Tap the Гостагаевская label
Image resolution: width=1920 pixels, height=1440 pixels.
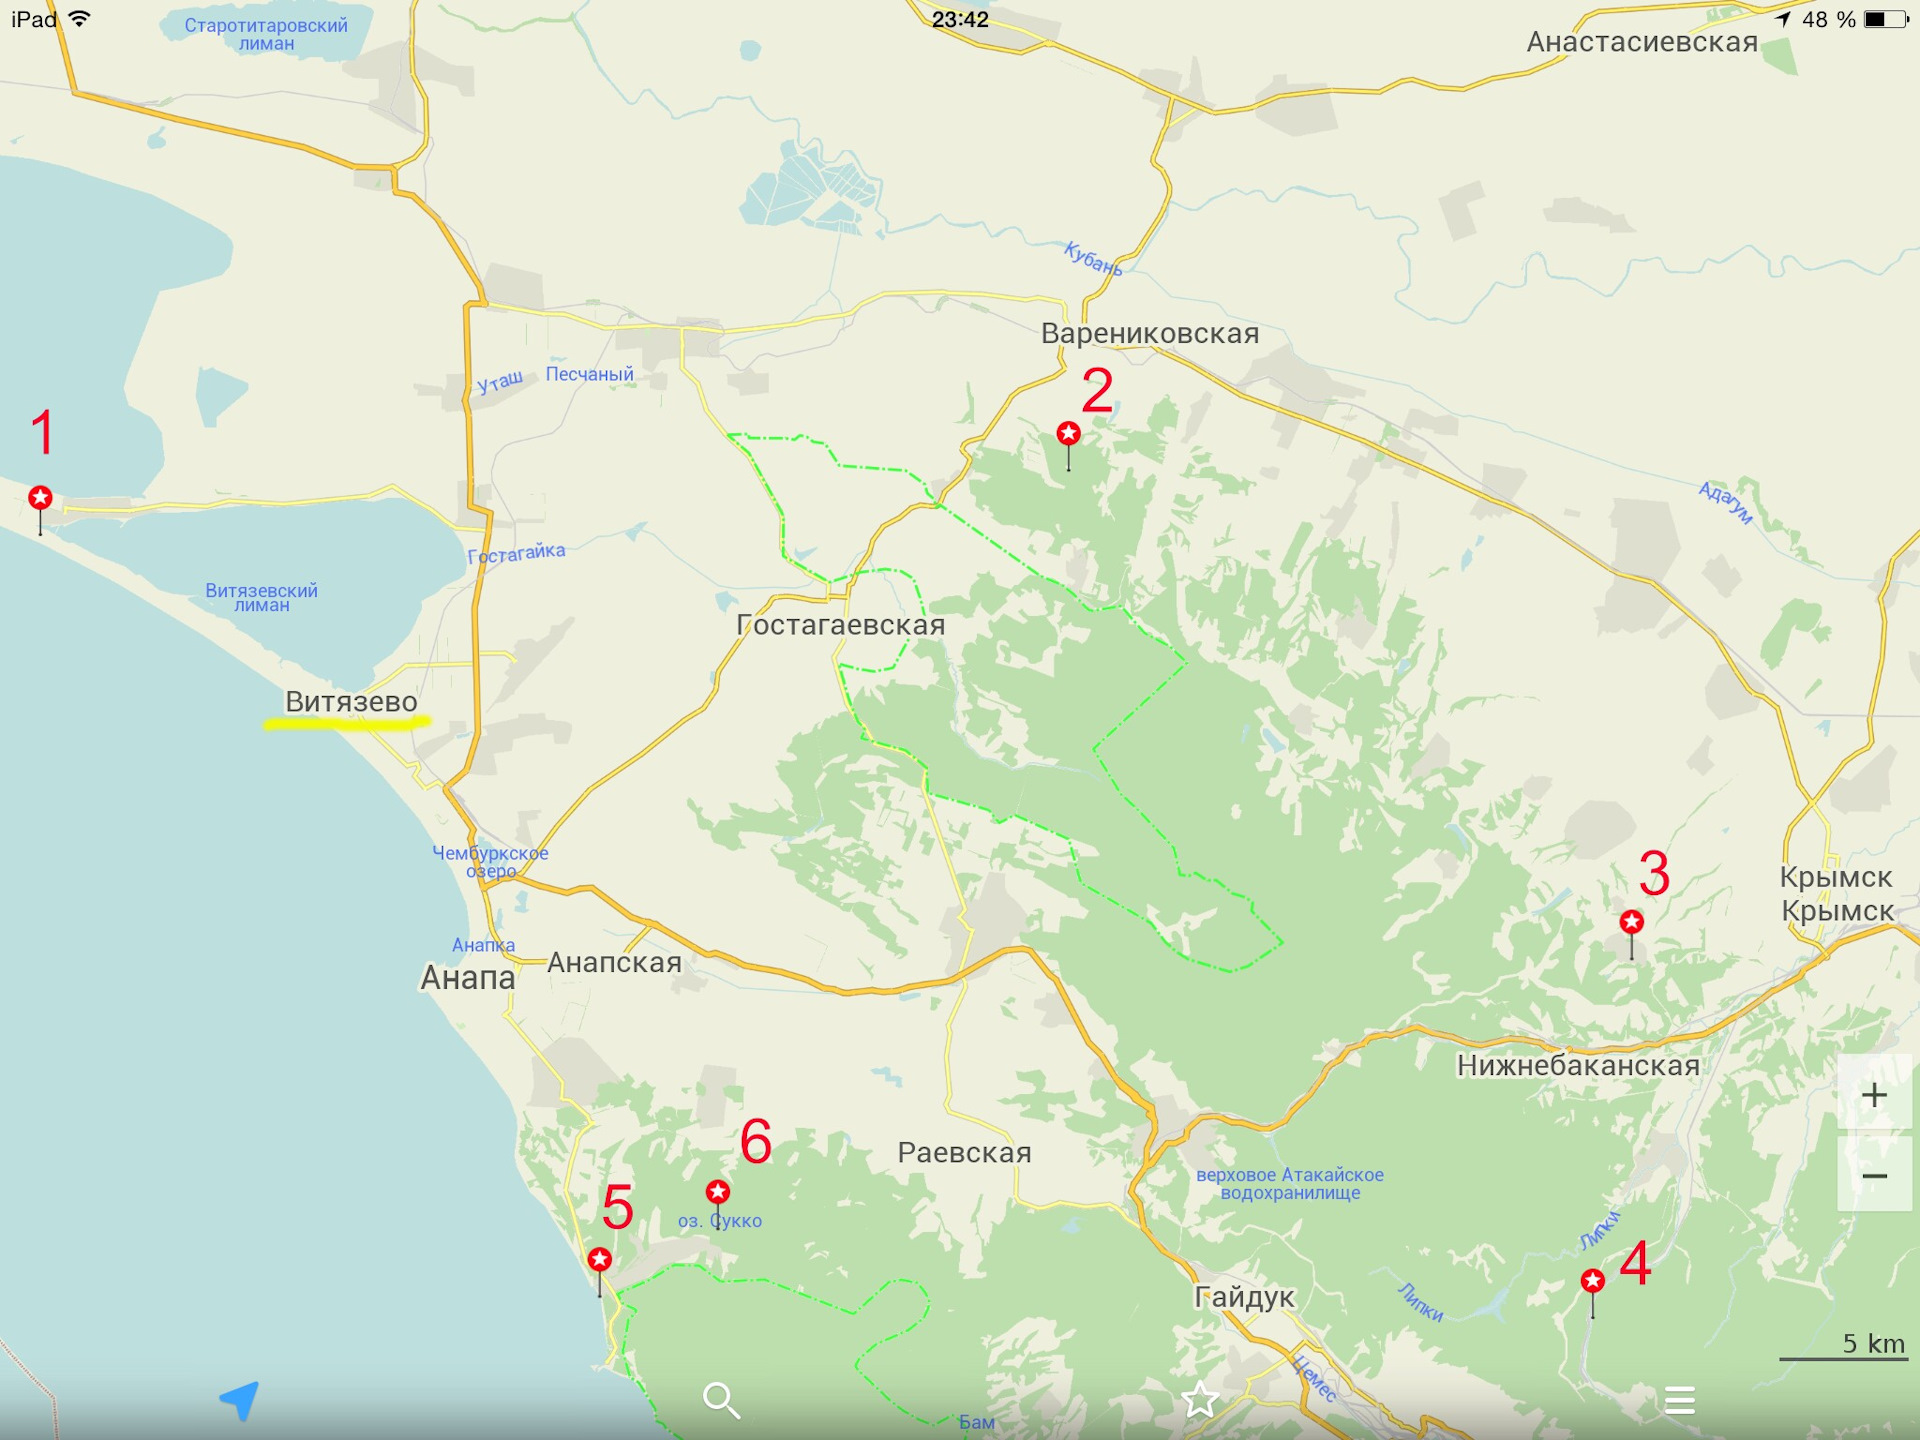click(x=841, y=625)
